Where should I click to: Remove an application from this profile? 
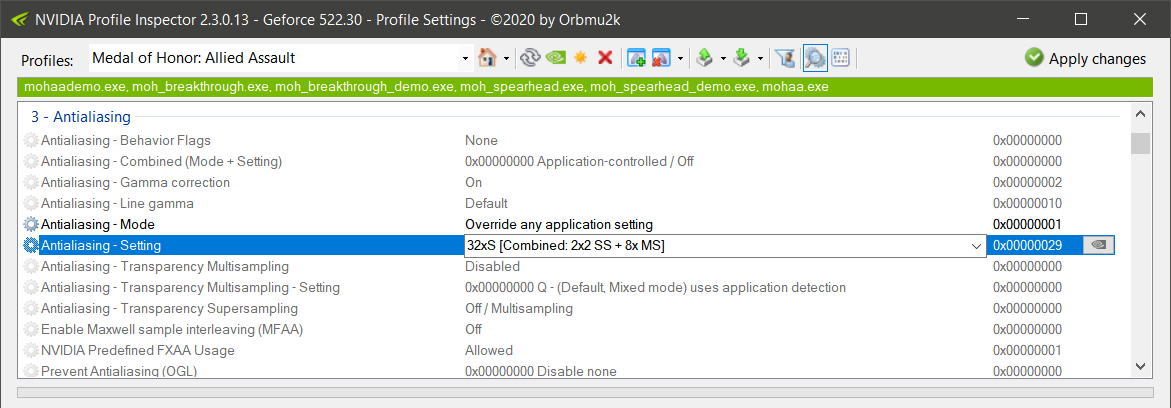pos(662,58)
